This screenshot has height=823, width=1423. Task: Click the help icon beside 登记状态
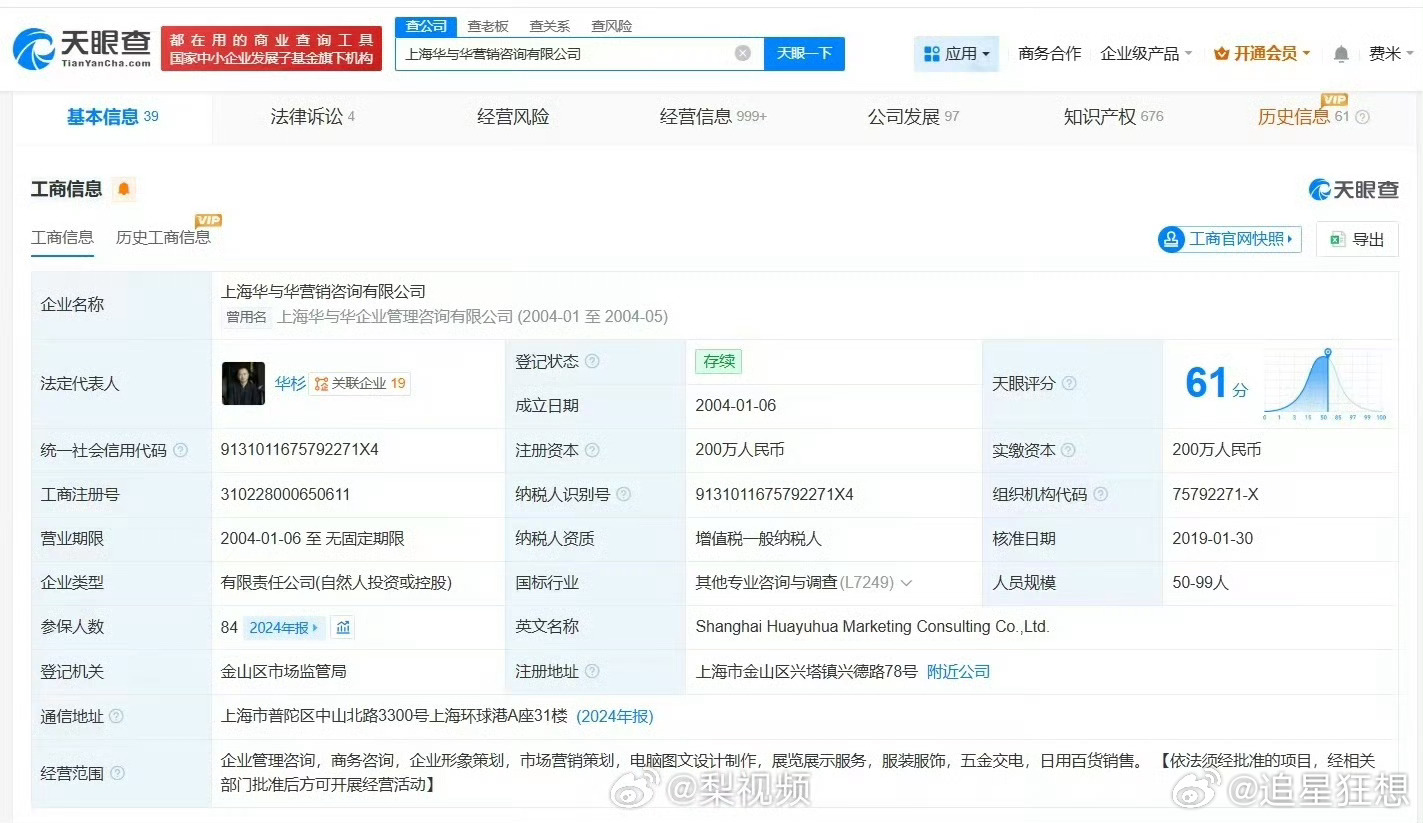pos(594,361)
